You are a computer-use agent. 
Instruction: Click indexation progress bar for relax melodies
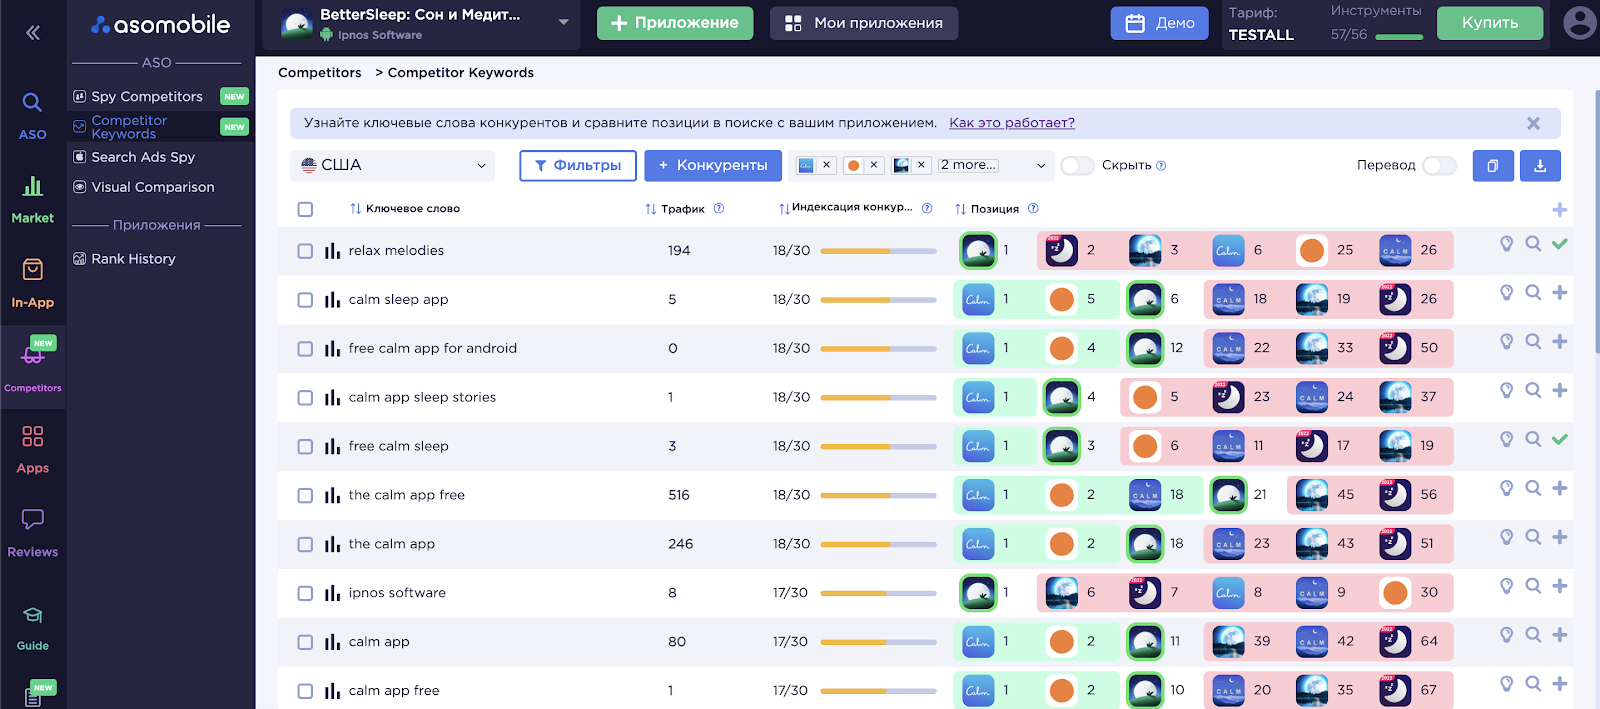coord(878,251)
